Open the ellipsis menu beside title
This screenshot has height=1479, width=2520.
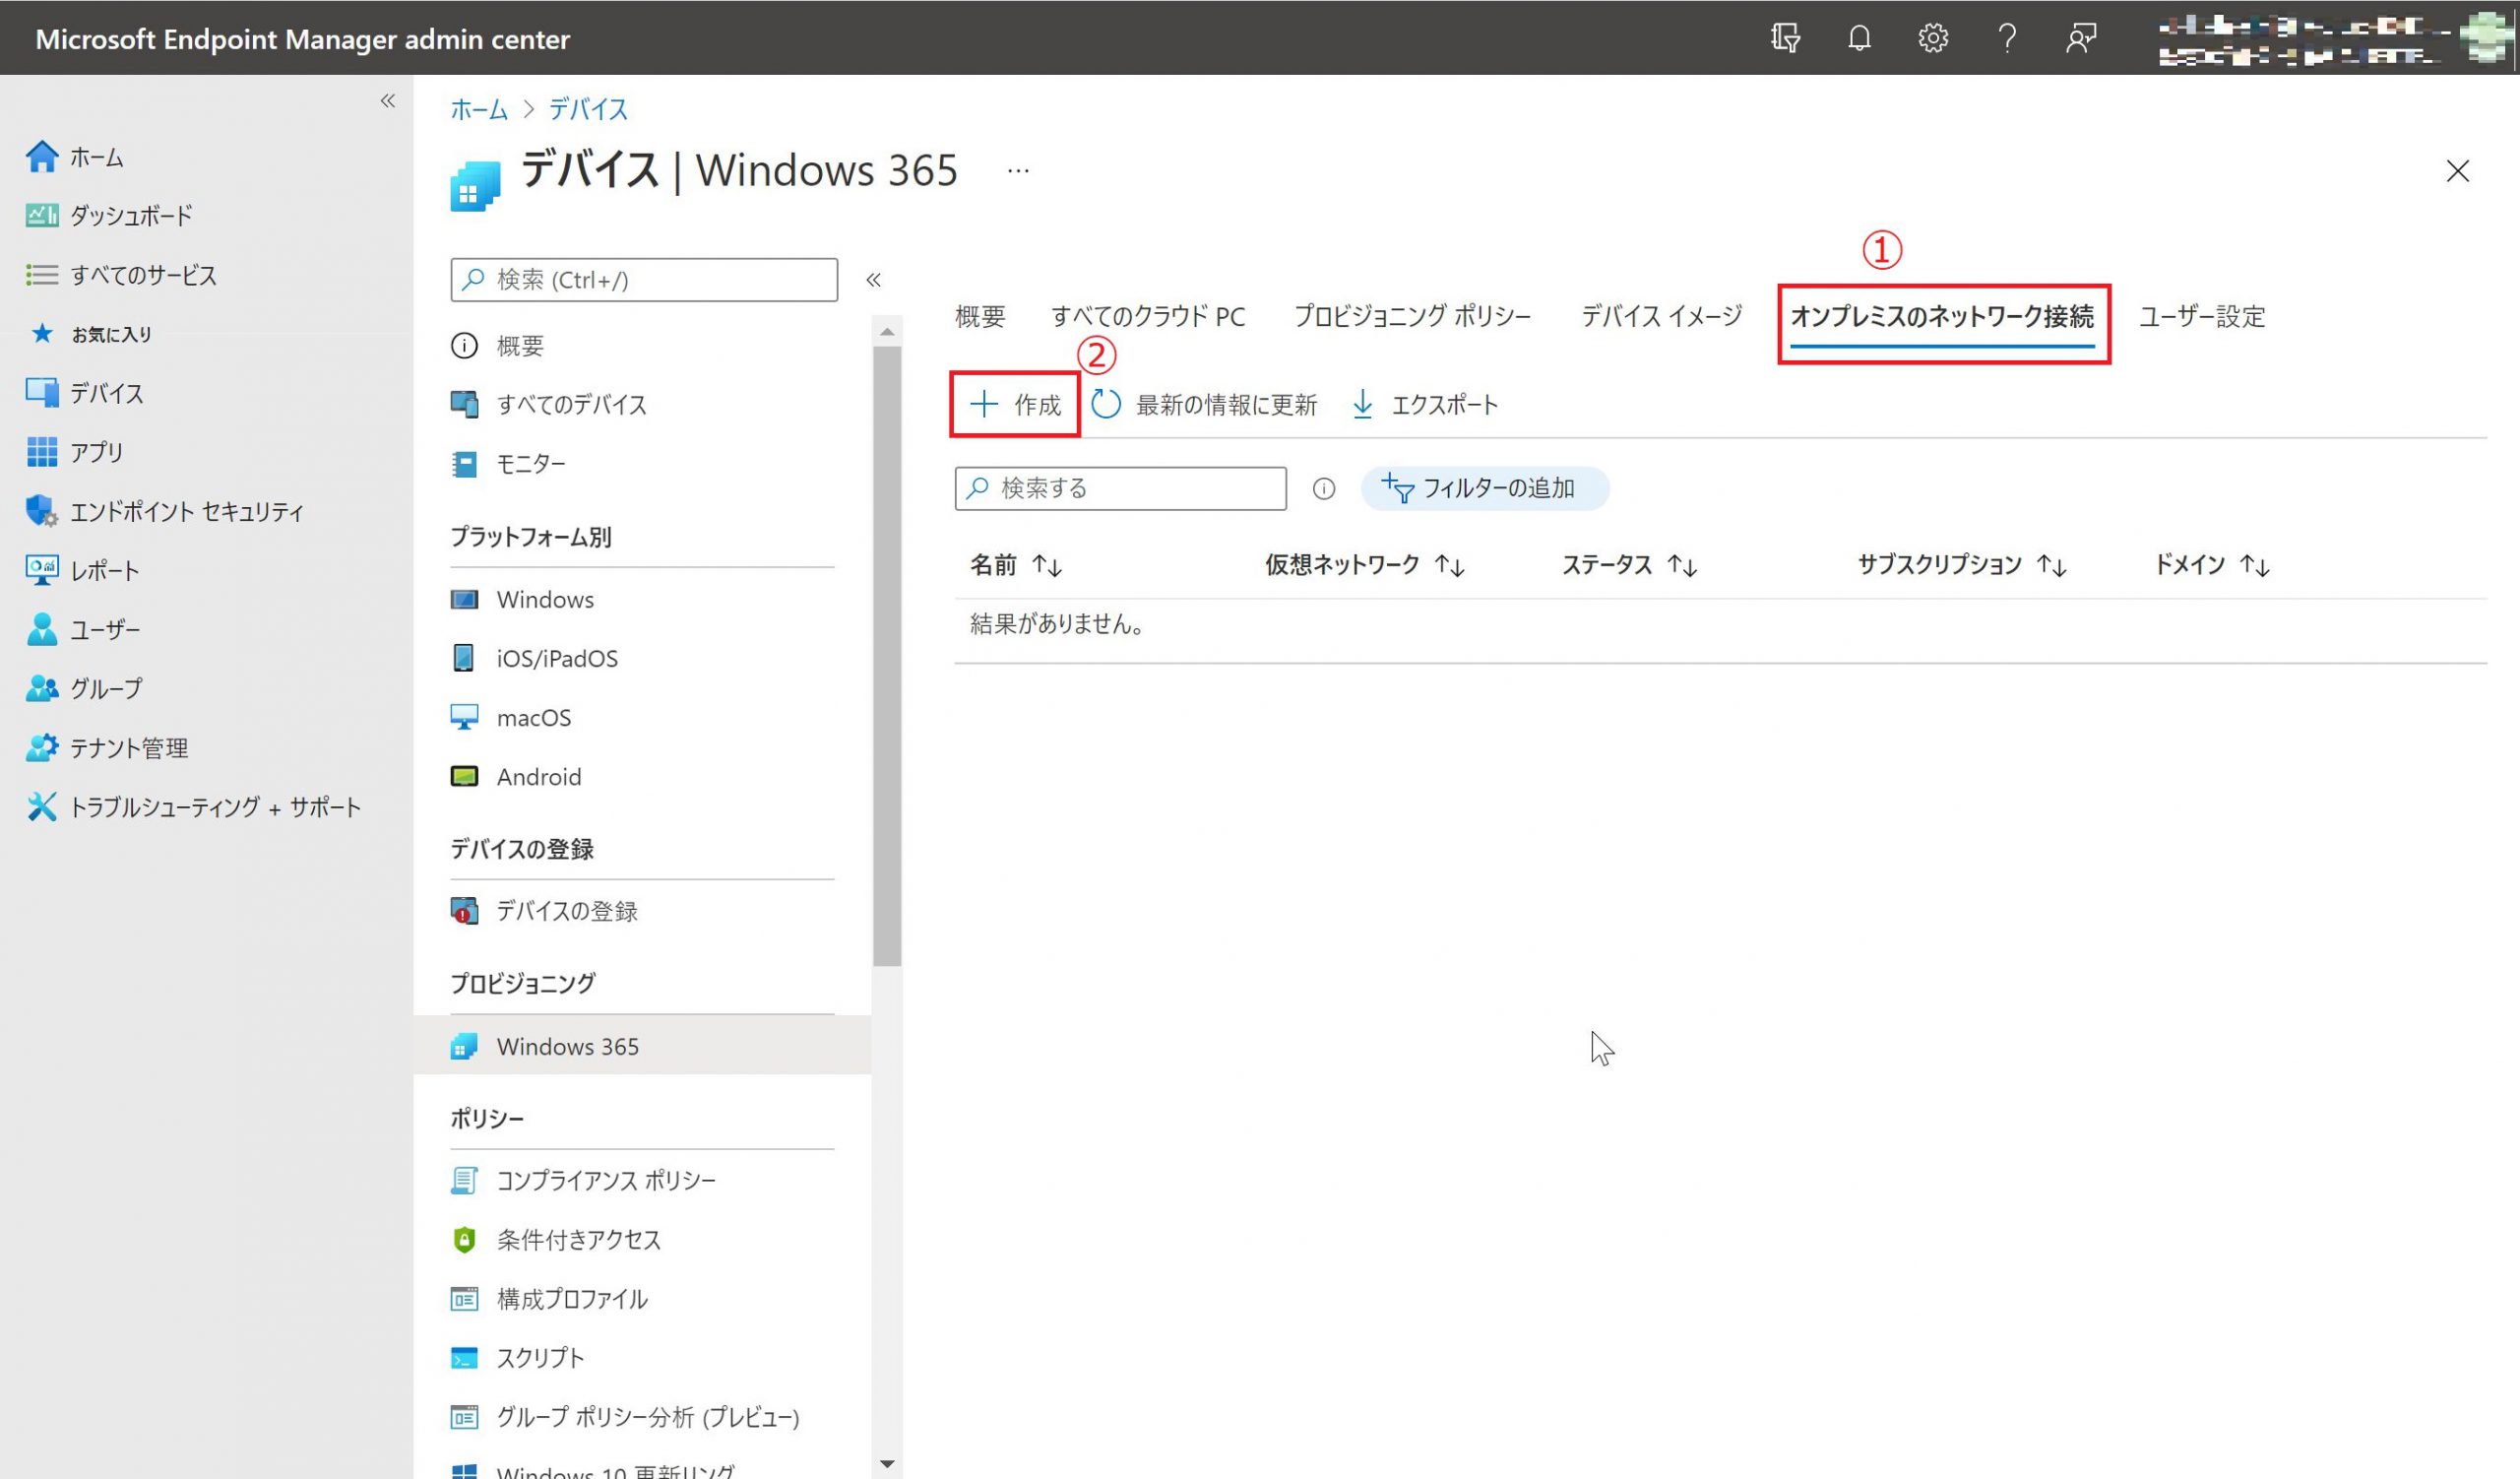coord(1018,171)
